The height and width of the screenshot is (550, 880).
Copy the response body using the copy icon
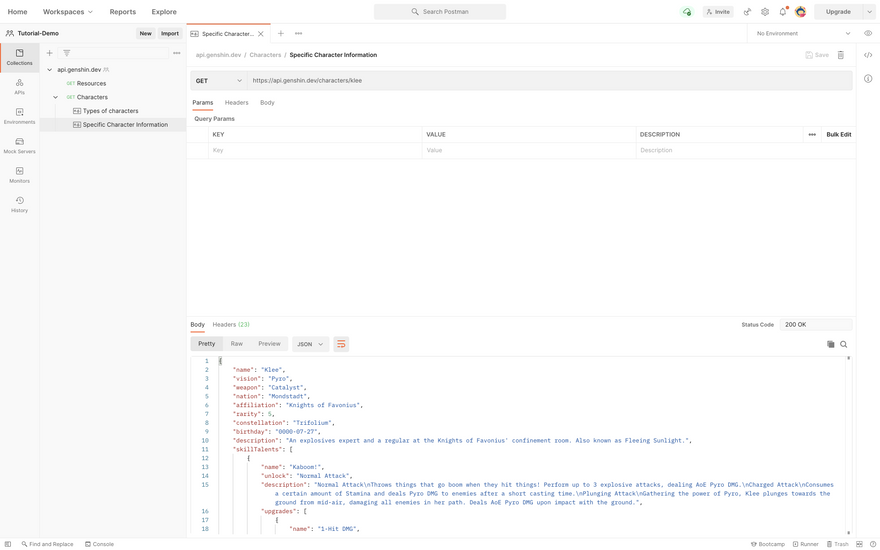[831, 345]
